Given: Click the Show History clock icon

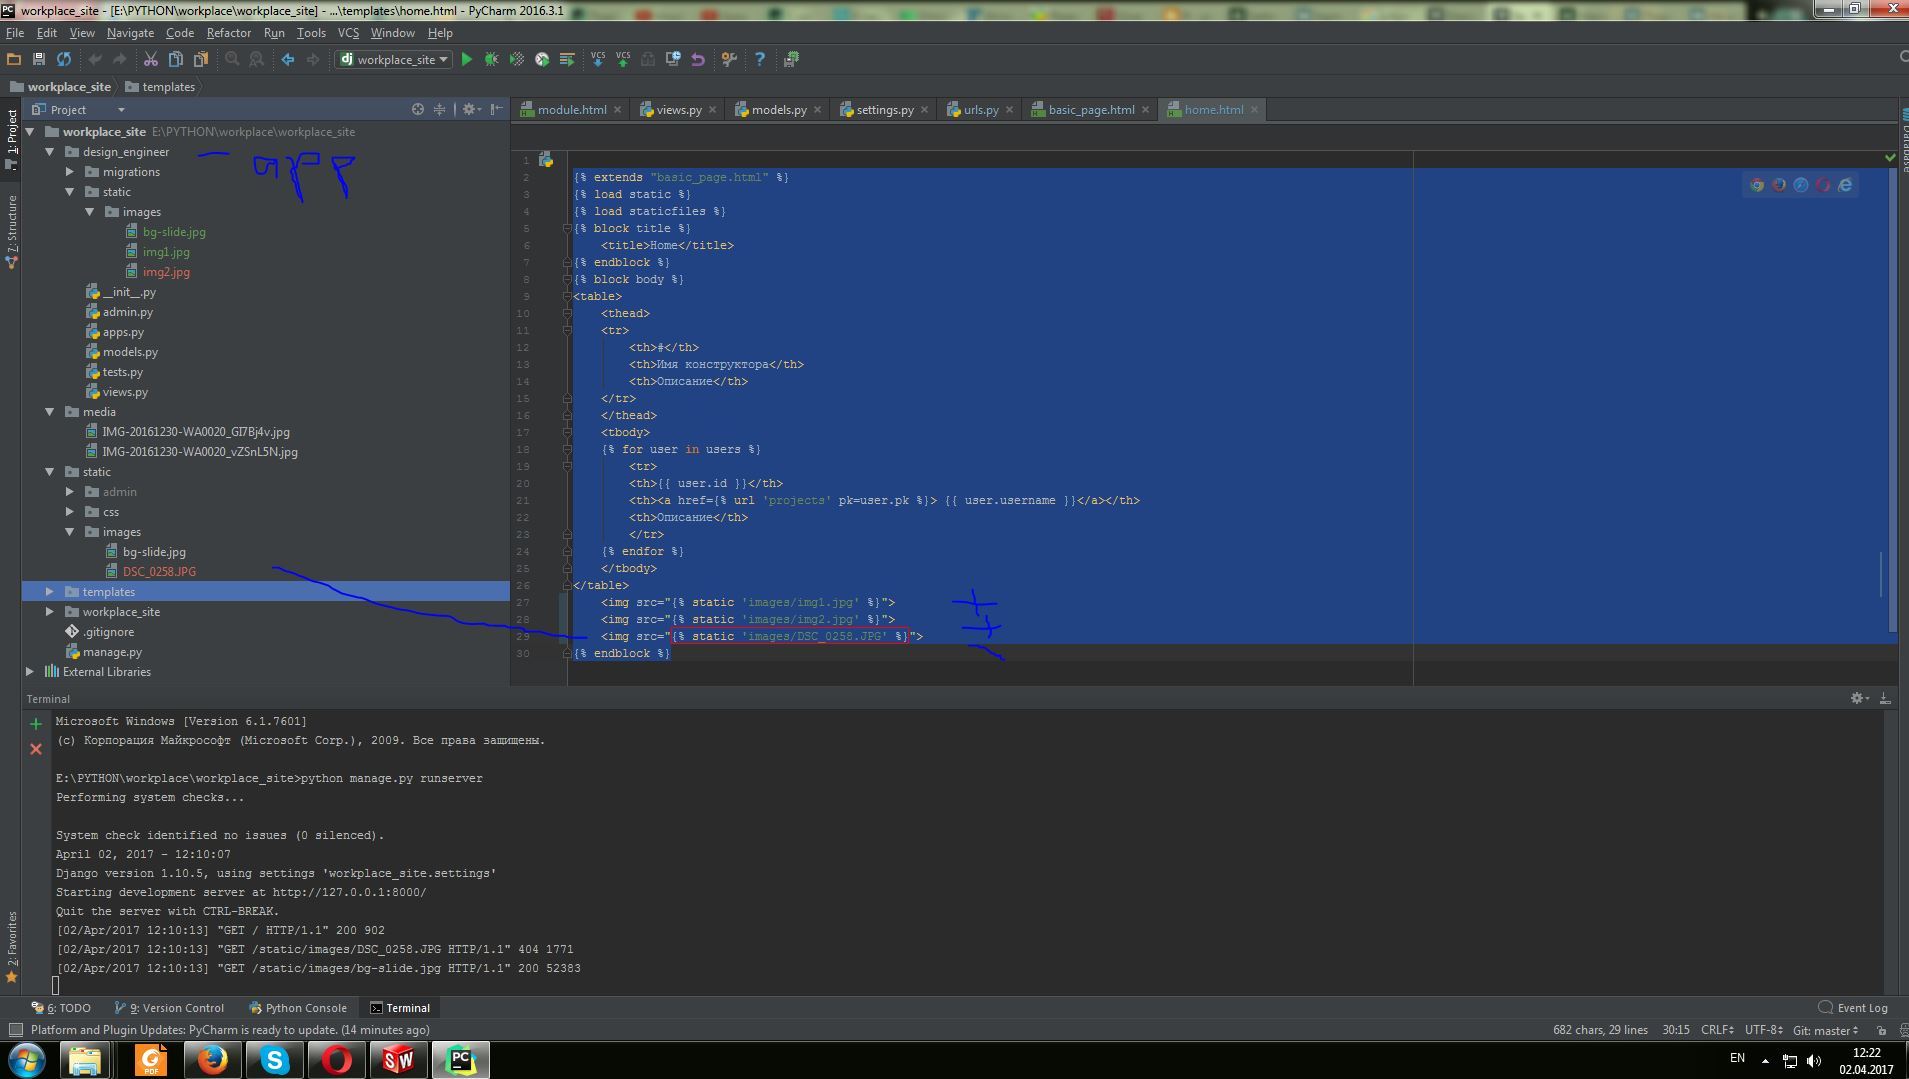Looking at the screenshot, I should click(x=673, y=59).
